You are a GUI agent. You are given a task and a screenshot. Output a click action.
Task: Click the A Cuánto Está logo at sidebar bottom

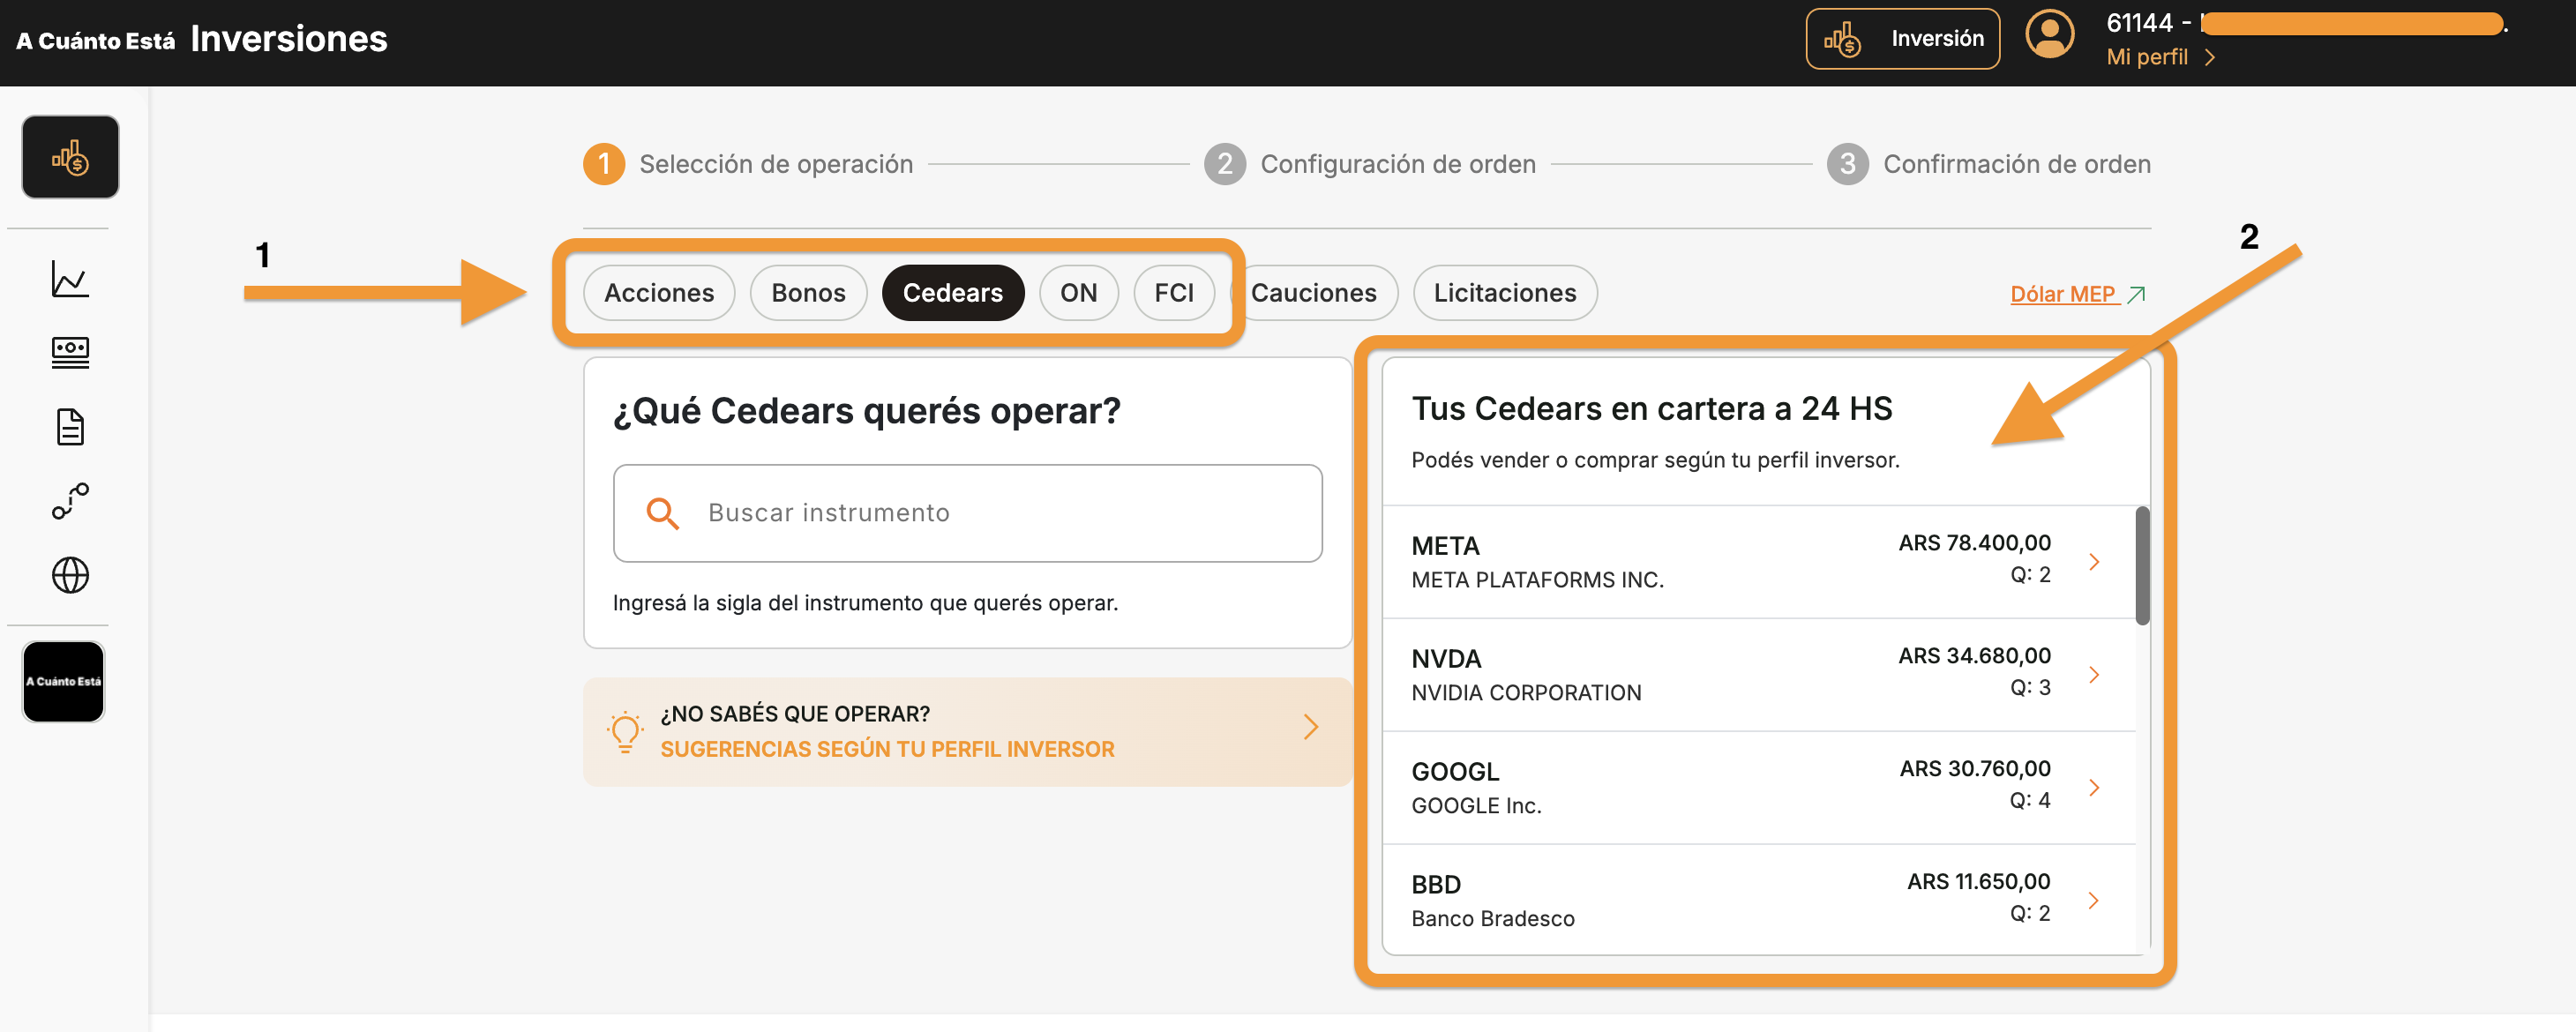63,681
